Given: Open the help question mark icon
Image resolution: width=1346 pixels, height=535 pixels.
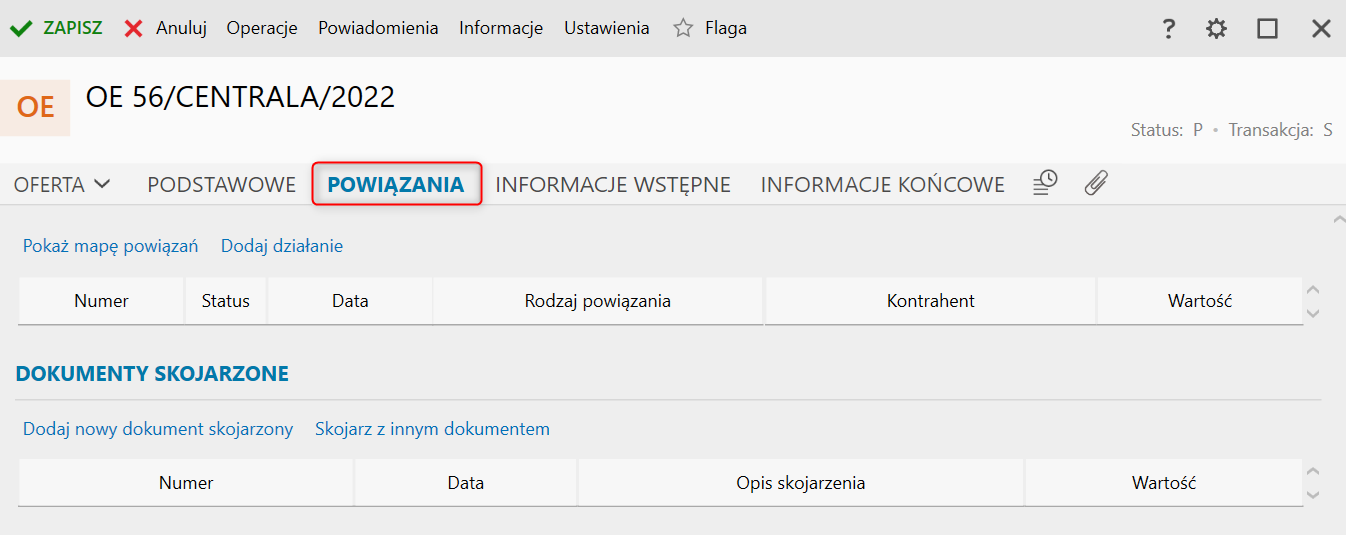Looking at the screenshot, I should [1168, 29].
